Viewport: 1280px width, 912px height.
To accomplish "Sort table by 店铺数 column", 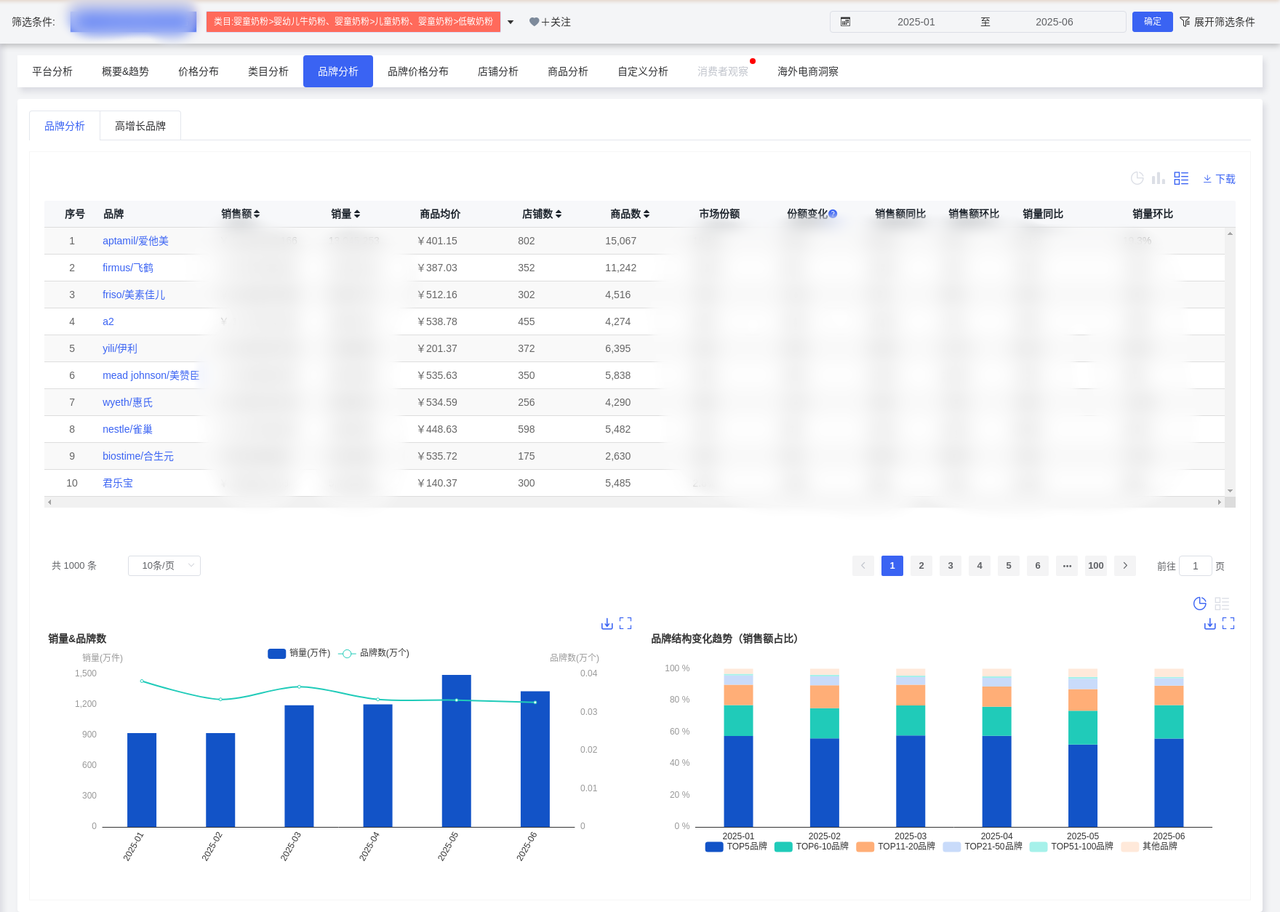I will click(558, 214).
